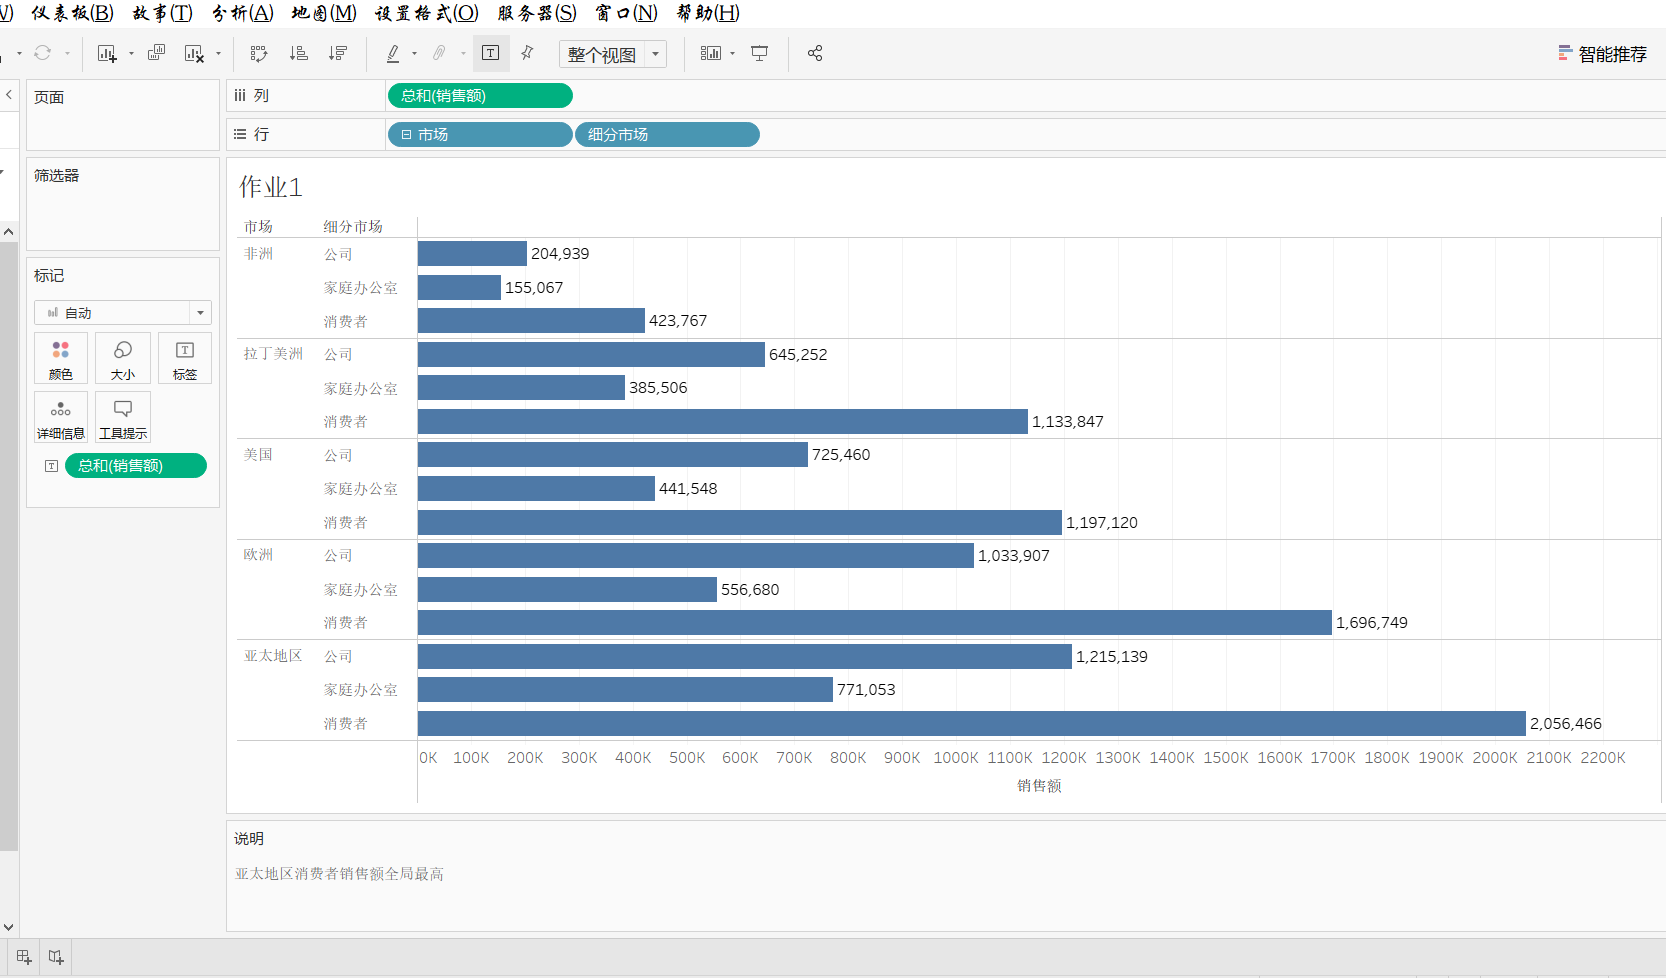1666x978 pixels.
Task: Expand the highlight dropdown arrow
Action: (x=414, y=54)
